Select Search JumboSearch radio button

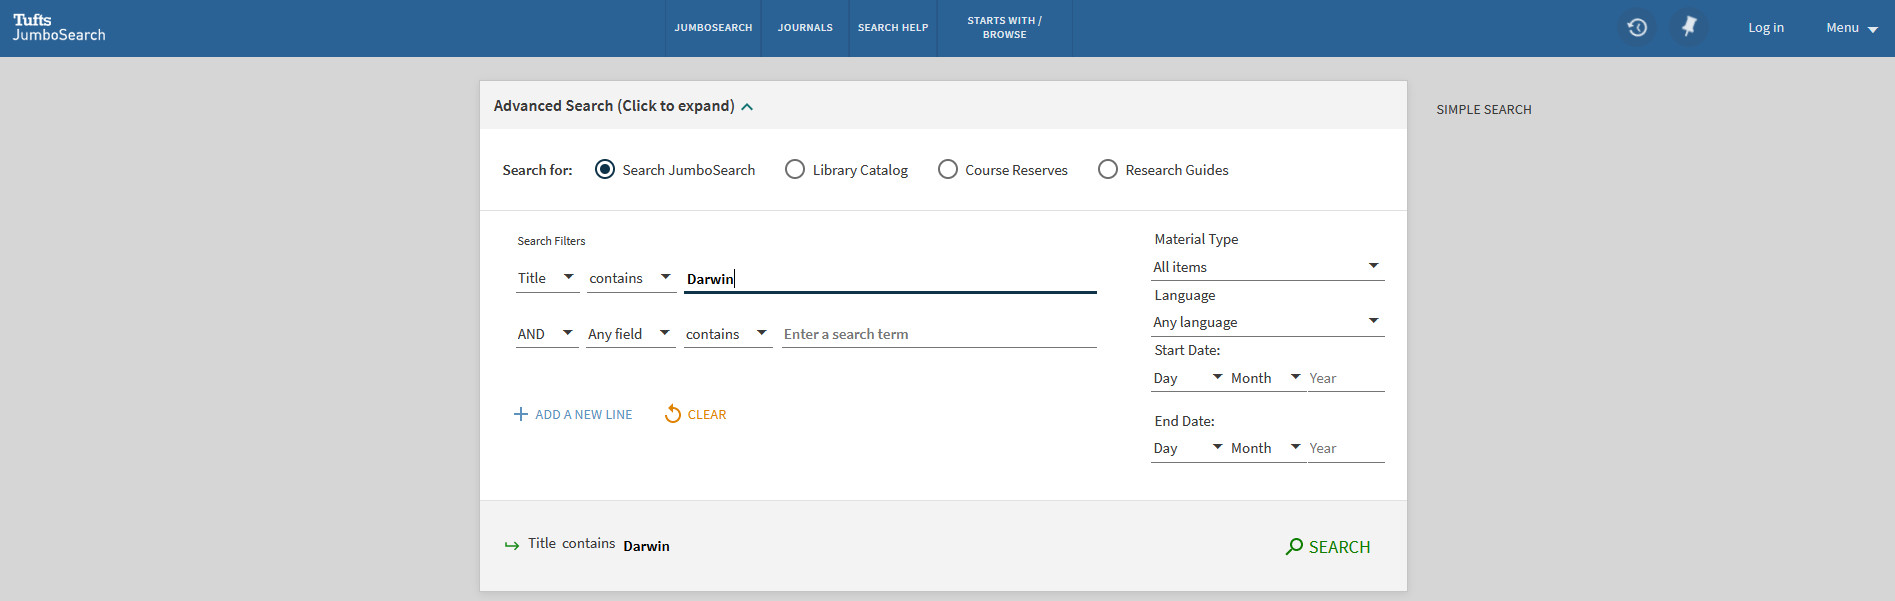coord(604,169)
